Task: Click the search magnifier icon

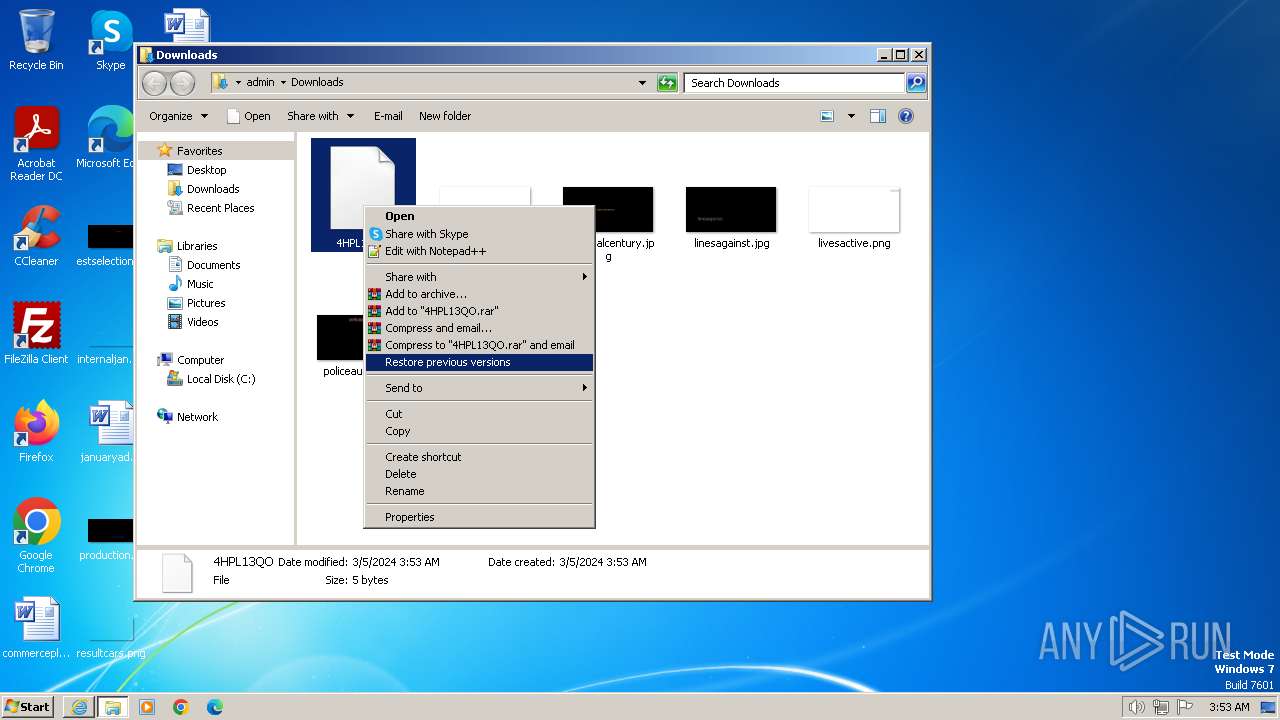Action: coord(915,83)
